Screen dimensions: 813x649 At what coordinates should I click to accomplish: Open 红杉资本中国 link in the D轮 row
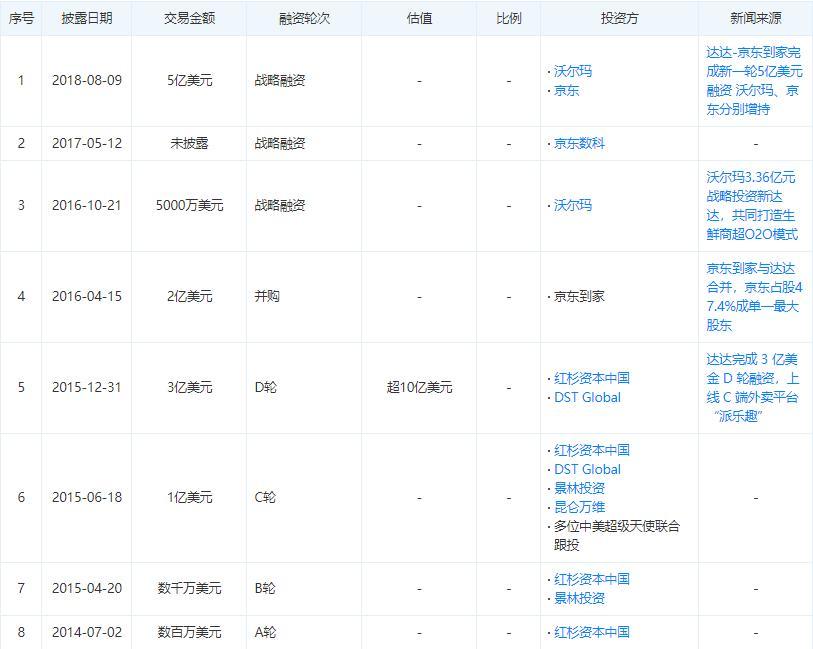pos(592,378)
